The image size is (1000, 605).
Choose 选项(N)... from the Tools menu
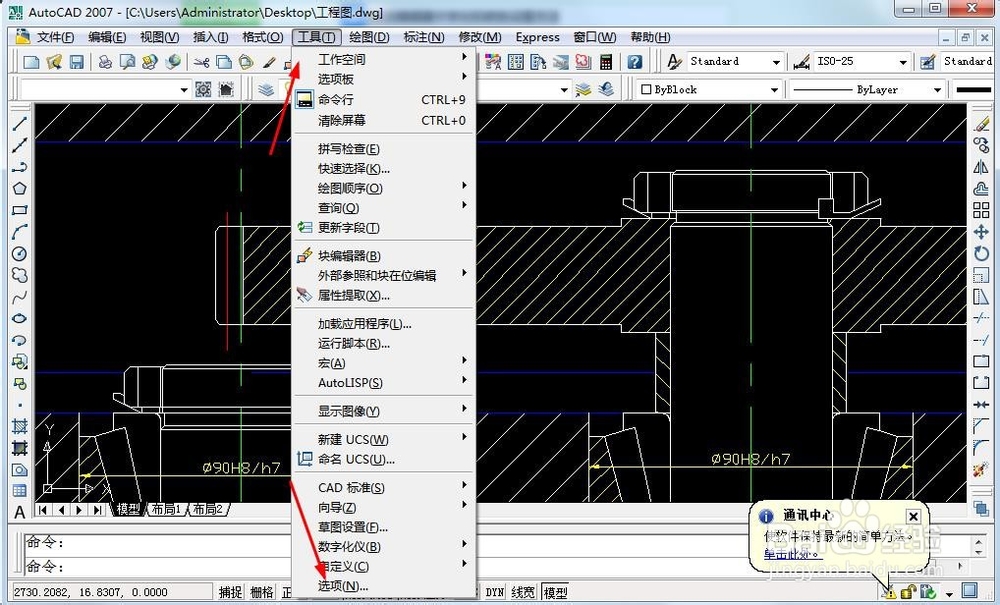(x=385, y=585)
